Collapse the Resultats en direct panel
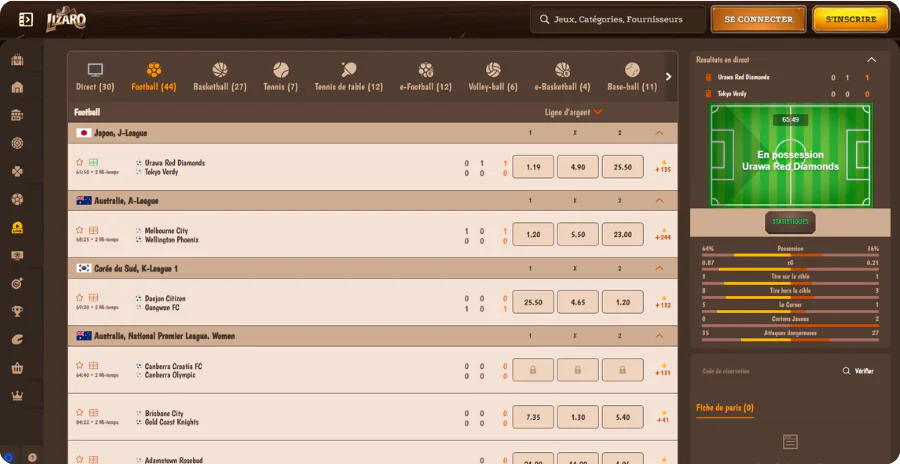The image size is (900, 464). [871, 60]
